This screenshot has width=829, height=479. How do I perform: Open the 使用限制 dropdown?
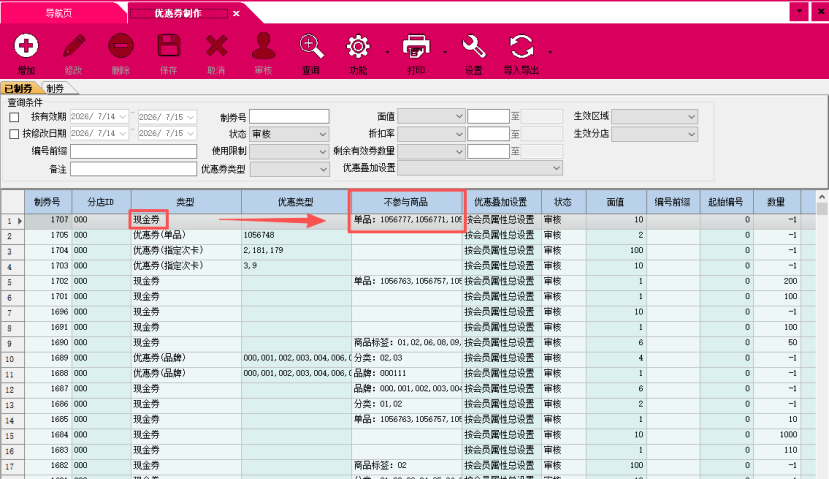click(x=289, y=151)
